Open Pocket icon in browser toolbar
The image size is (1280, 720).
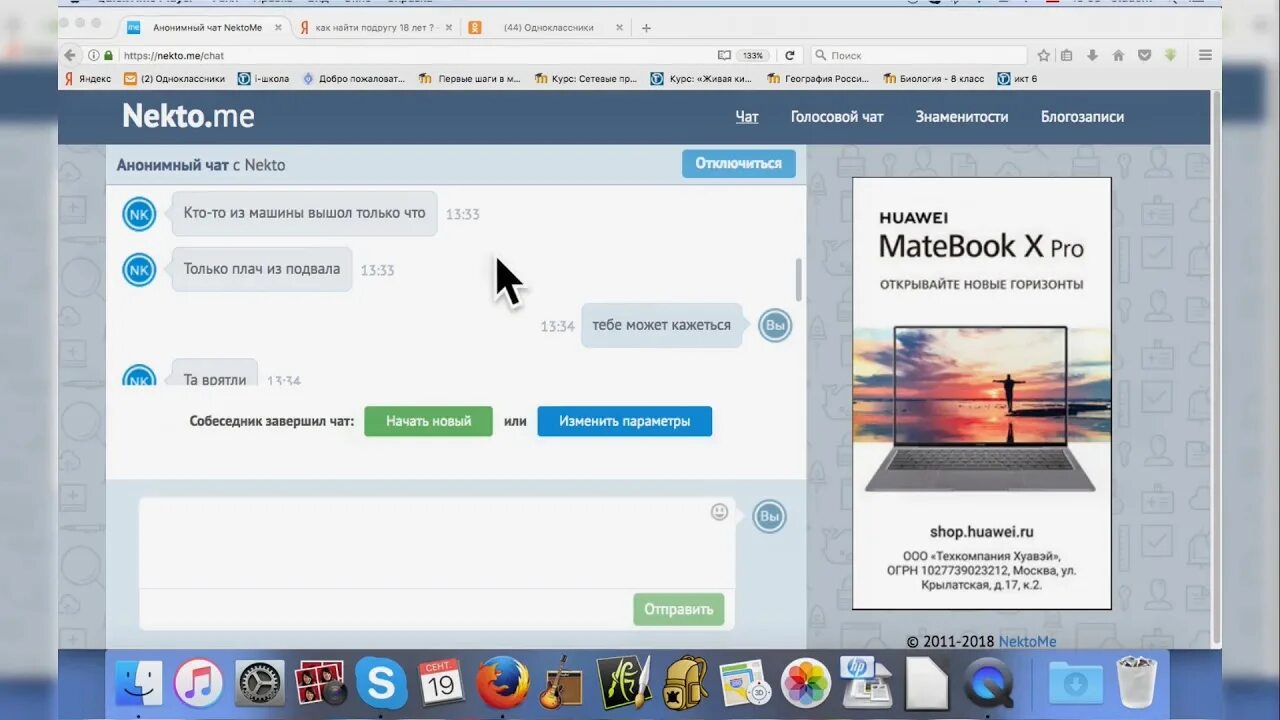[1144, 55]
